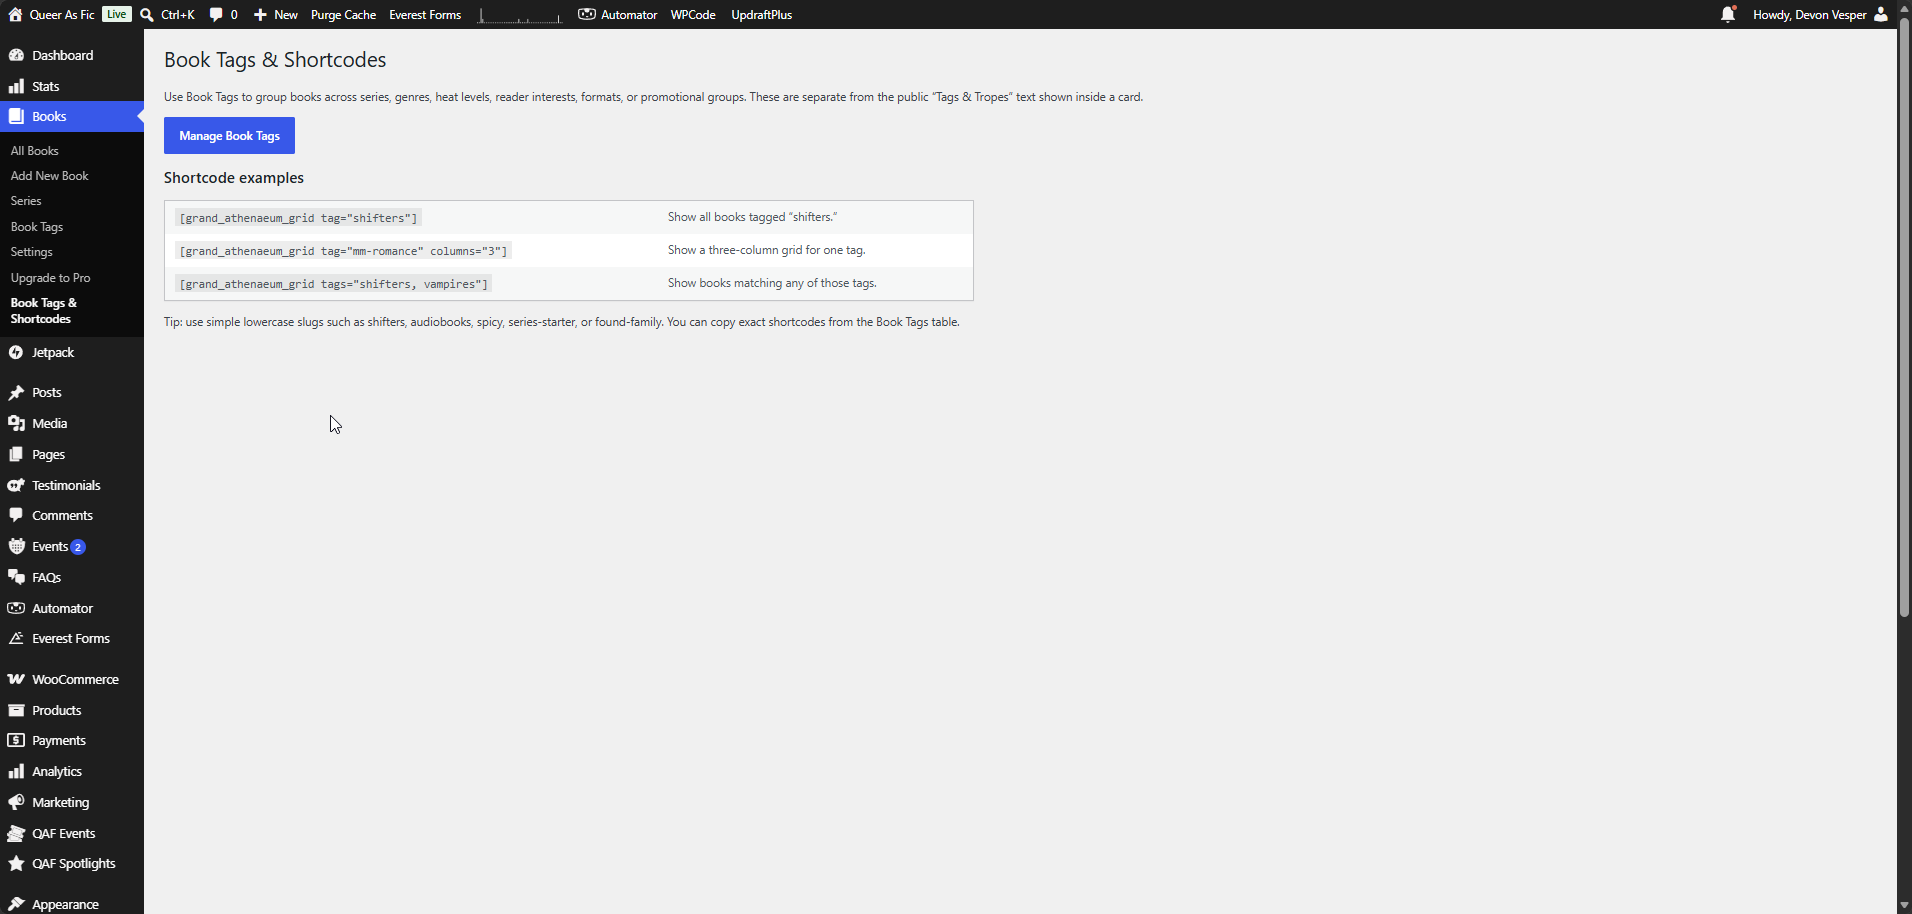Click the search magnifier Ctrl+K icon

147,14
